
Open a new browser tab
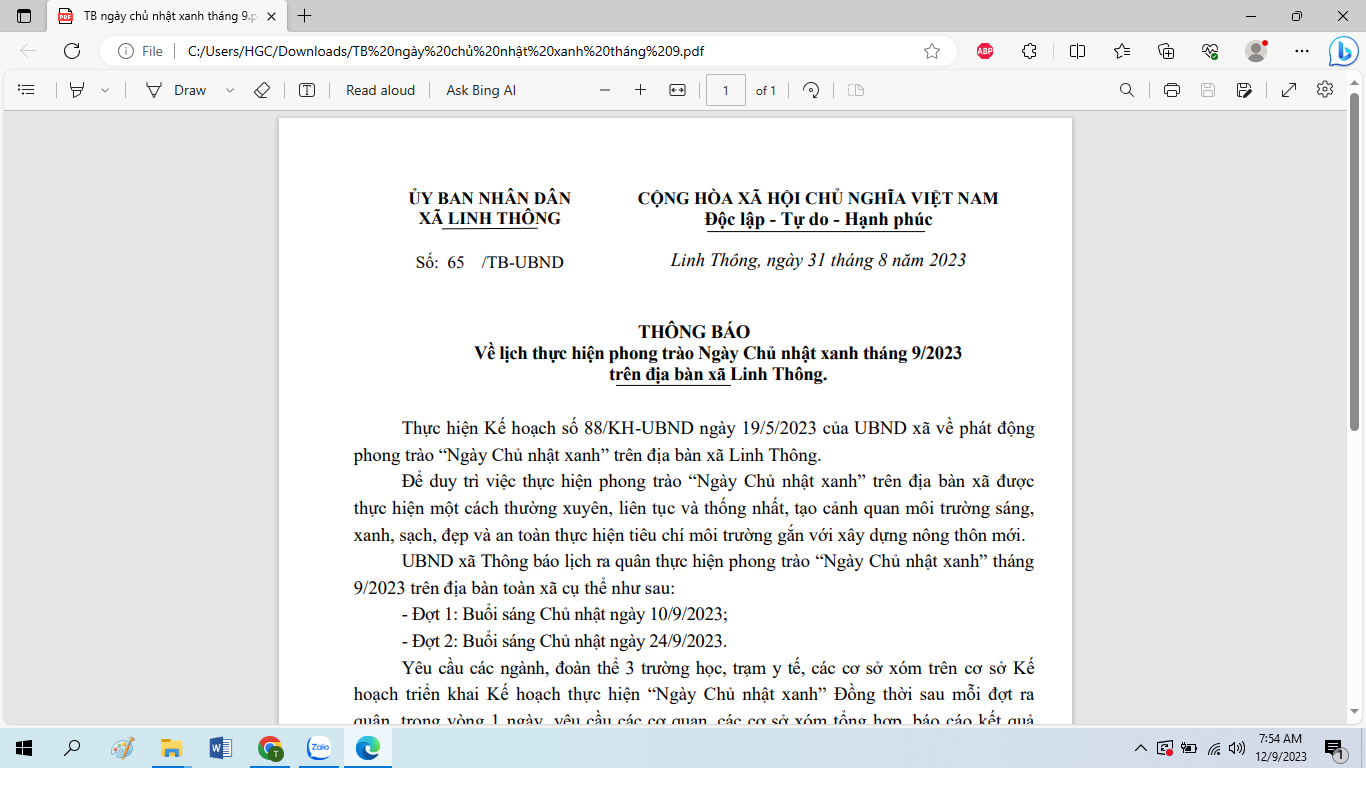click(x=305, y=16)
